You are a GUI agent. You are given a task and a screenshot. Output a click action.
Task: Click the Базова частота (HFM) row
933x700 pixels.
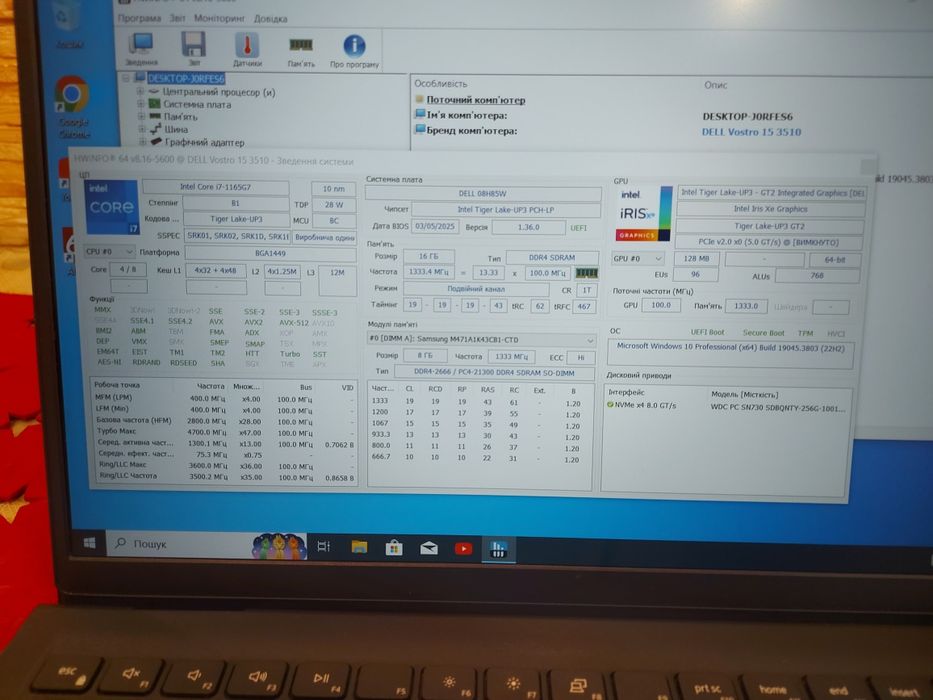224,421
